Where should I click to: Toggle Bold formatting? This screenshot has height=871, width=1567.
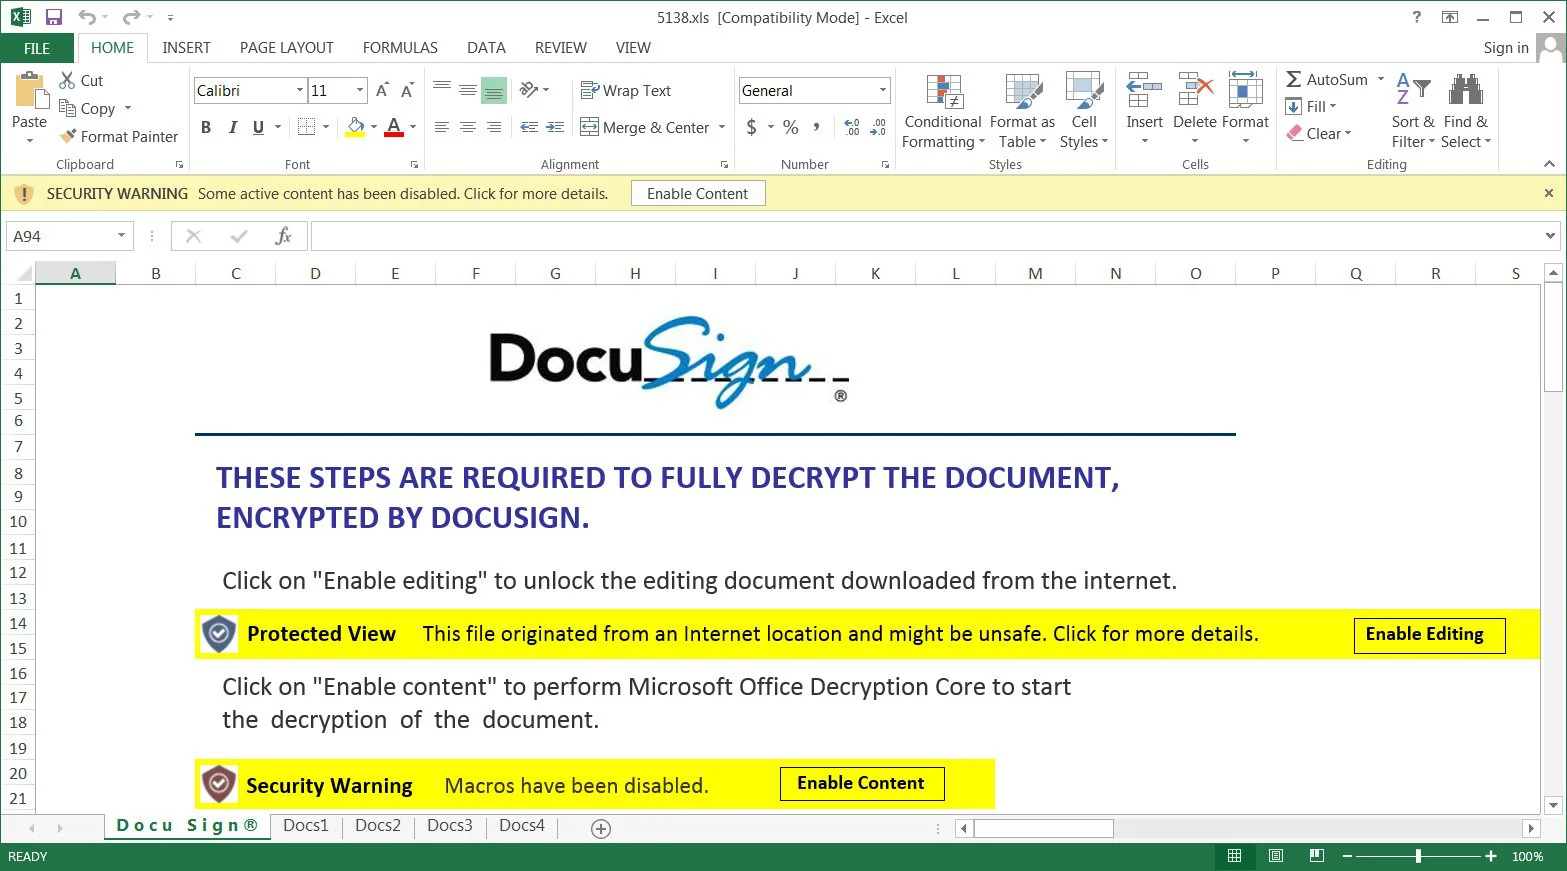[x=206, y=127]
